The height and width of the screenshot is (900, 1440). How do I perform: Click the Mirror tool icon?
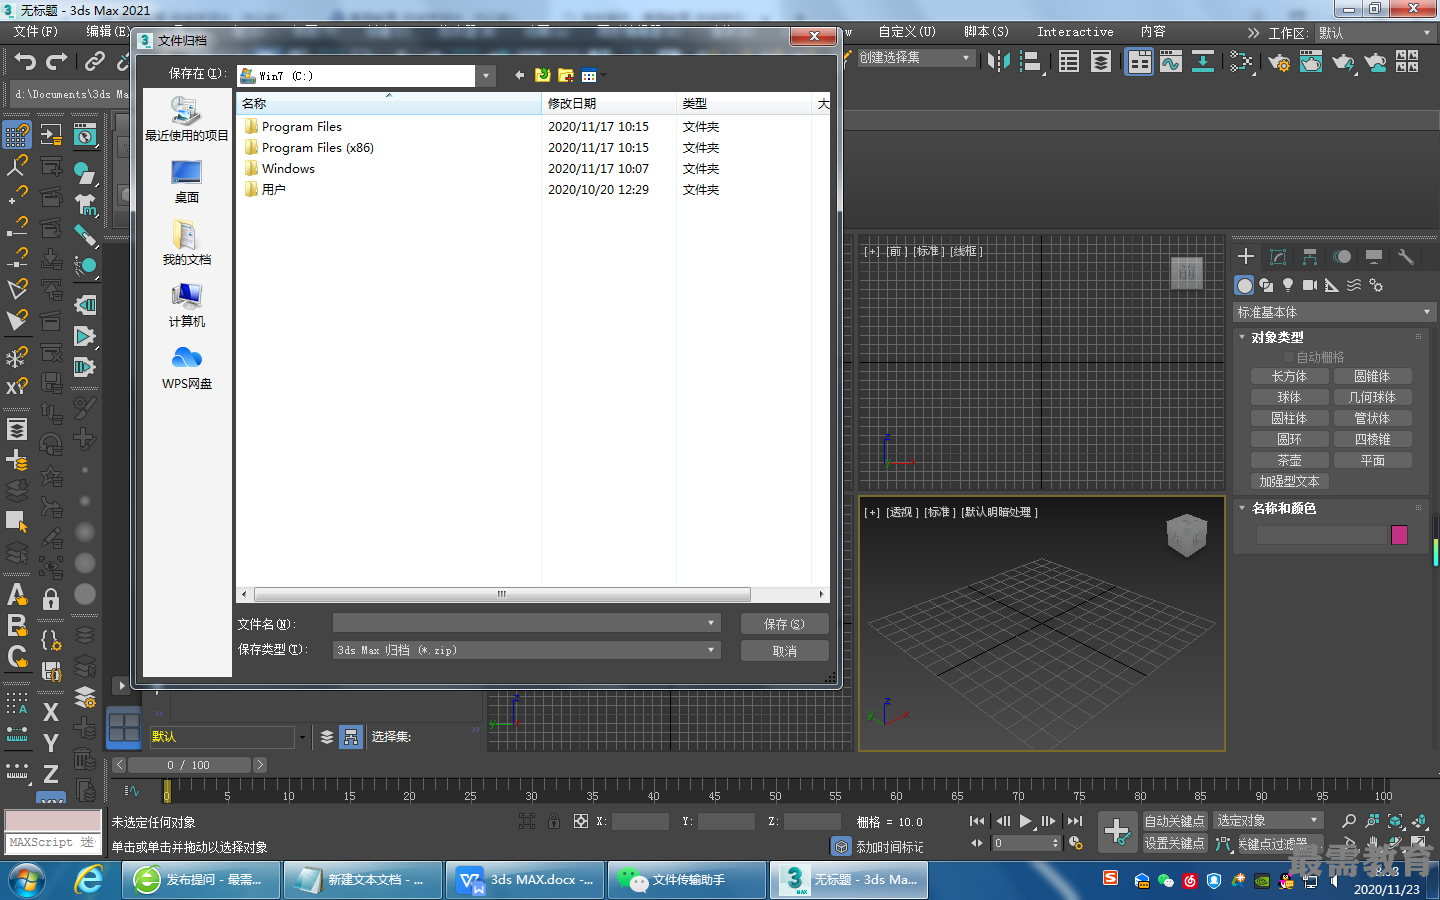(998, 62)
